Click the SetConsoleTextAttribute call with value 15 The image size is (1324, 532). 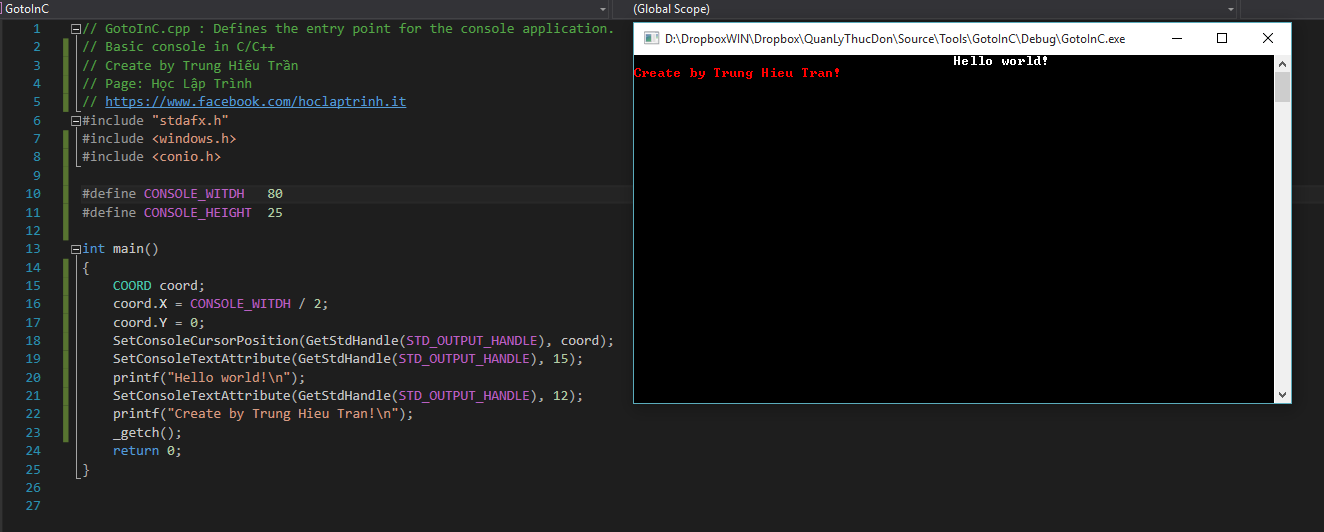pos(348,359)
